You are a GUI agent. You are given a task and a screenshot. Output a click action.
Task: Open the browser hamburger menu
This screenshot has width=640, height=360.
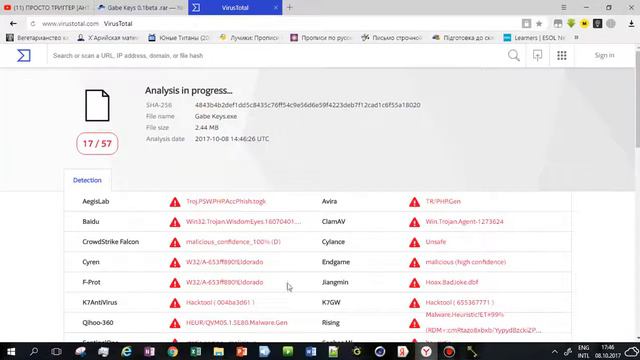click(564, 7)
